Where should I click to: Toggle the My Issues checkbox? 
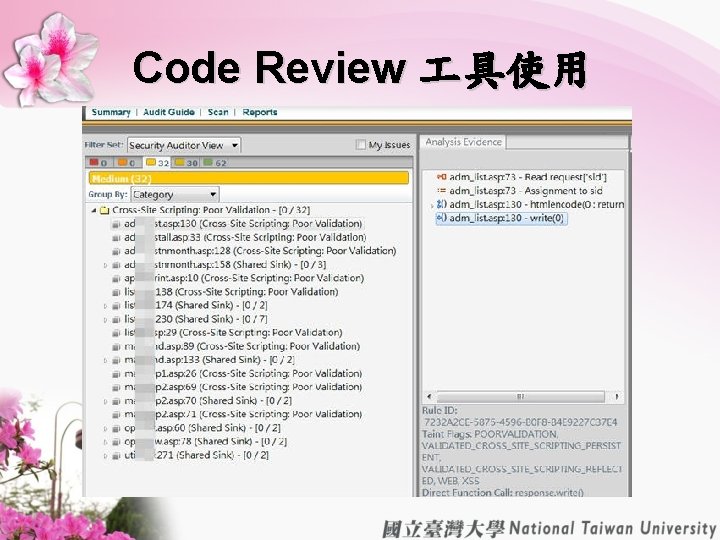pyautogui.click(x=360, y=145)
